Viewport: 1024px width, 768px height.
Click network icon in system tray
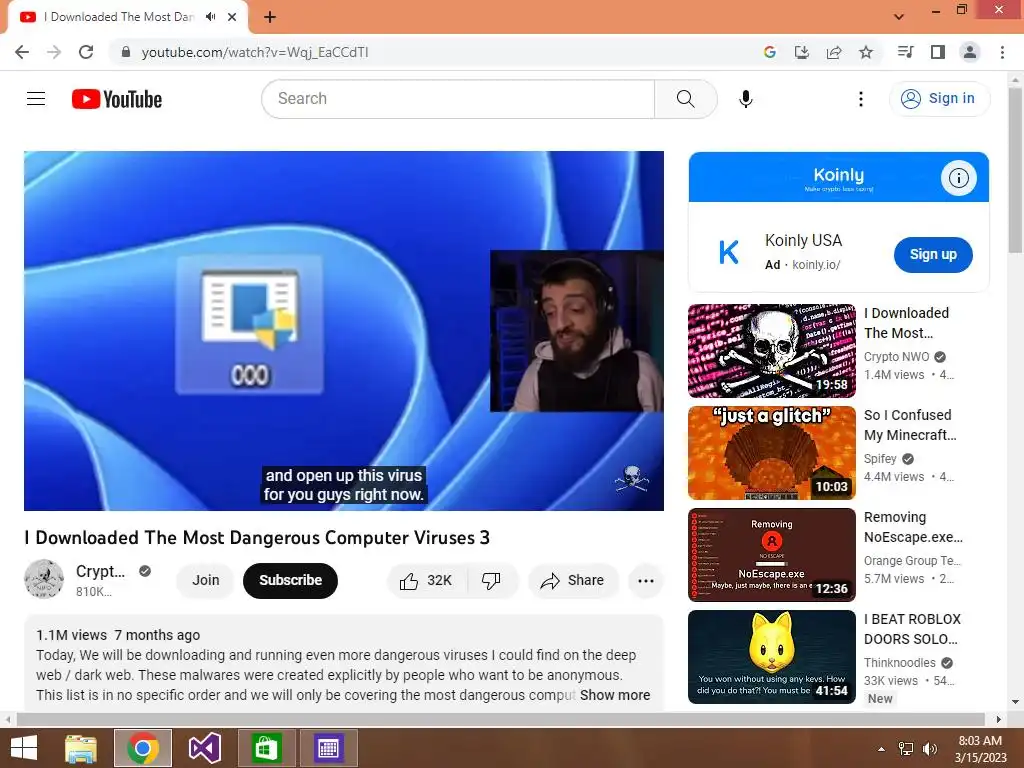[906, 749]
